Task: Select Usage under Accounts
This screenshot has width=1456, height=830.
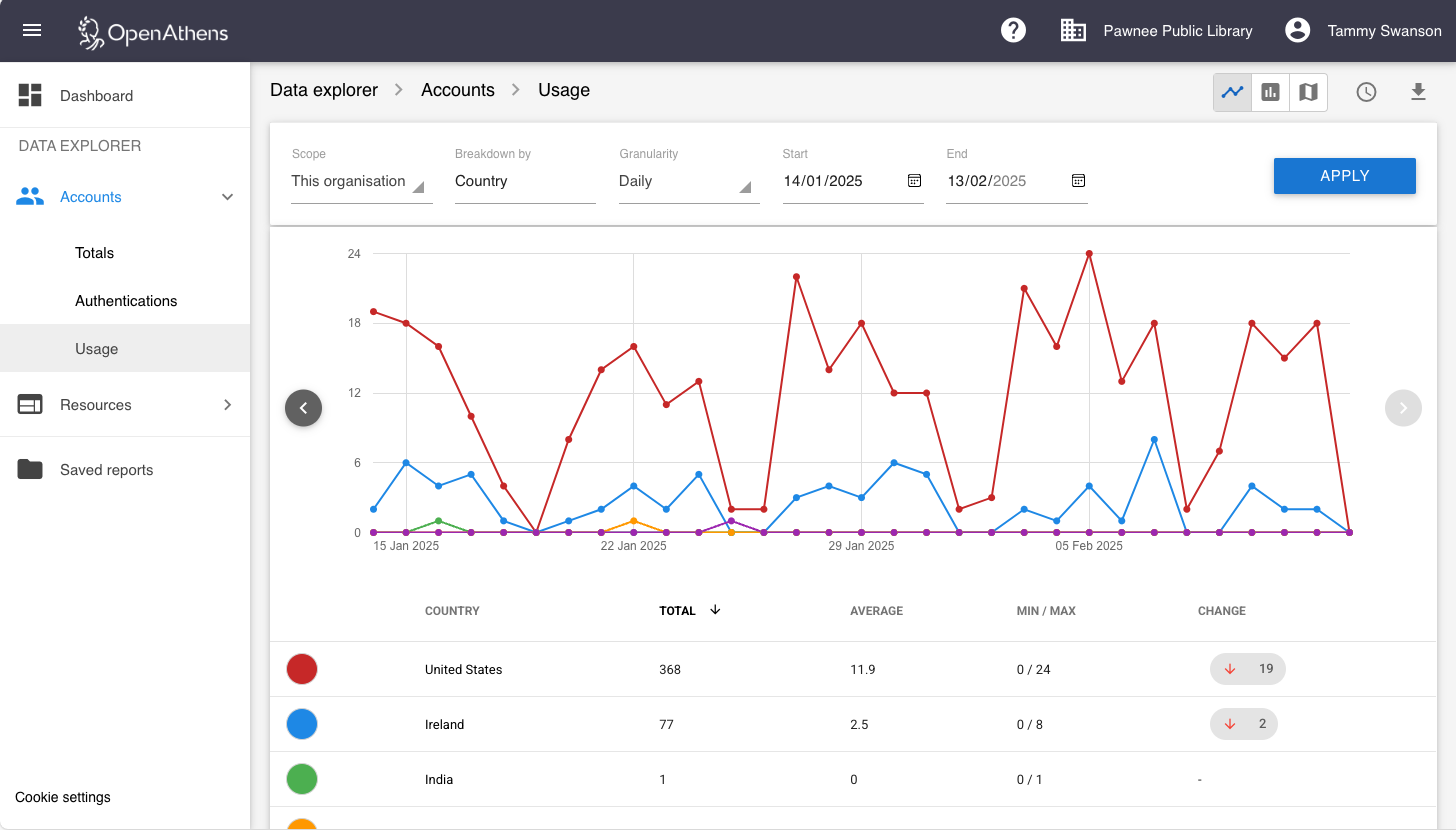Action: [96, 348]
